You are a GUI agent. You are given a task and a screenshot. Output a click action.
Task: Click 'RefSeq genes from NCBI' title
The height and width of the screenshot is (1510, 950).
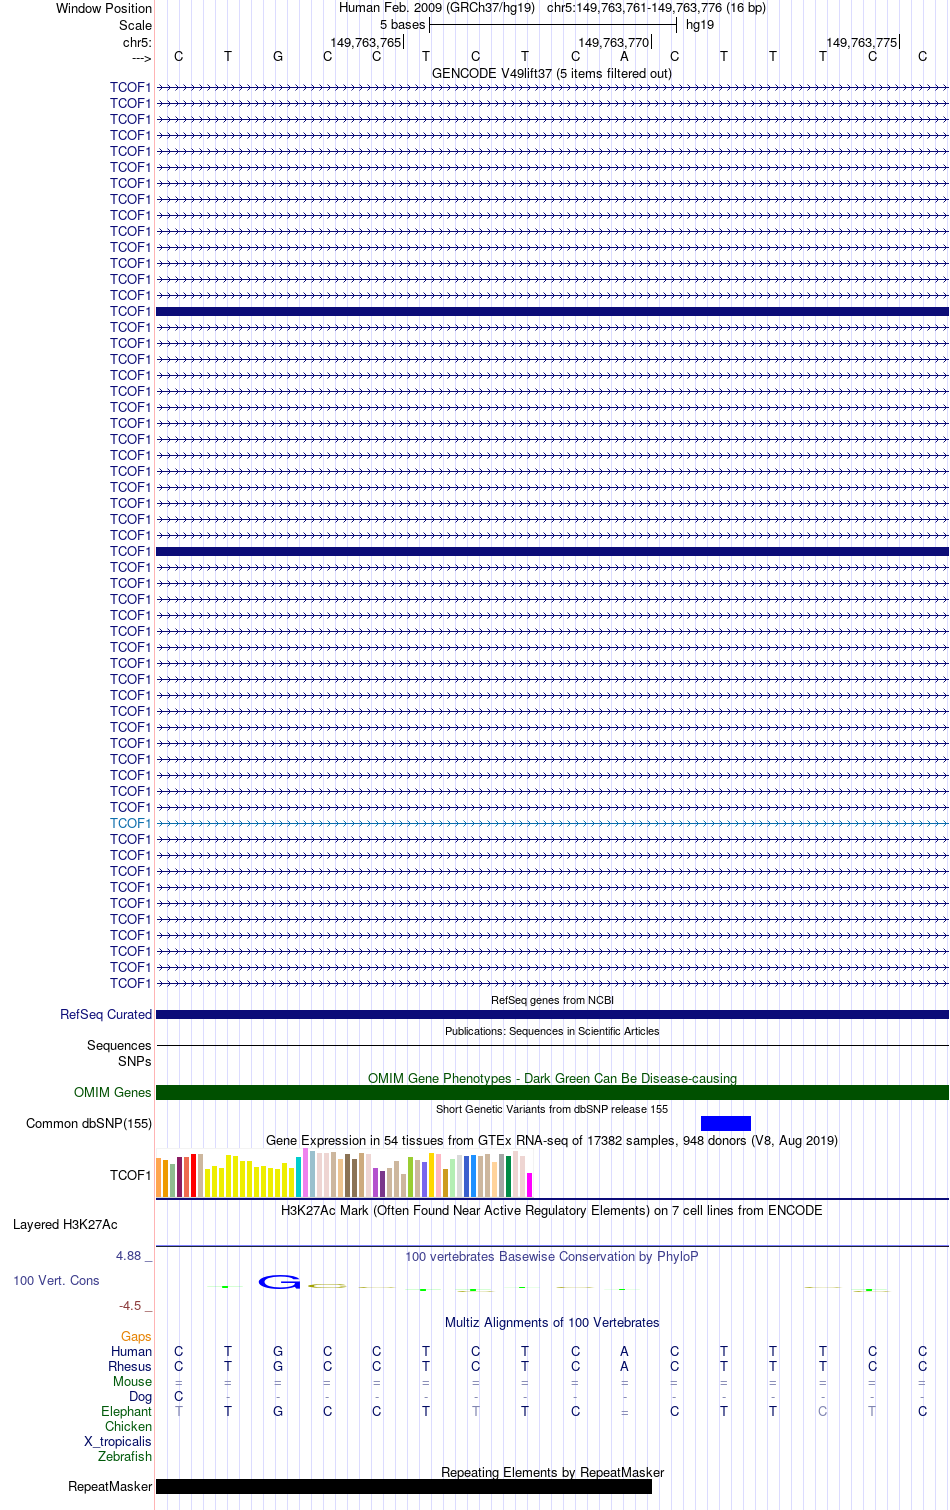[552, 1000]
